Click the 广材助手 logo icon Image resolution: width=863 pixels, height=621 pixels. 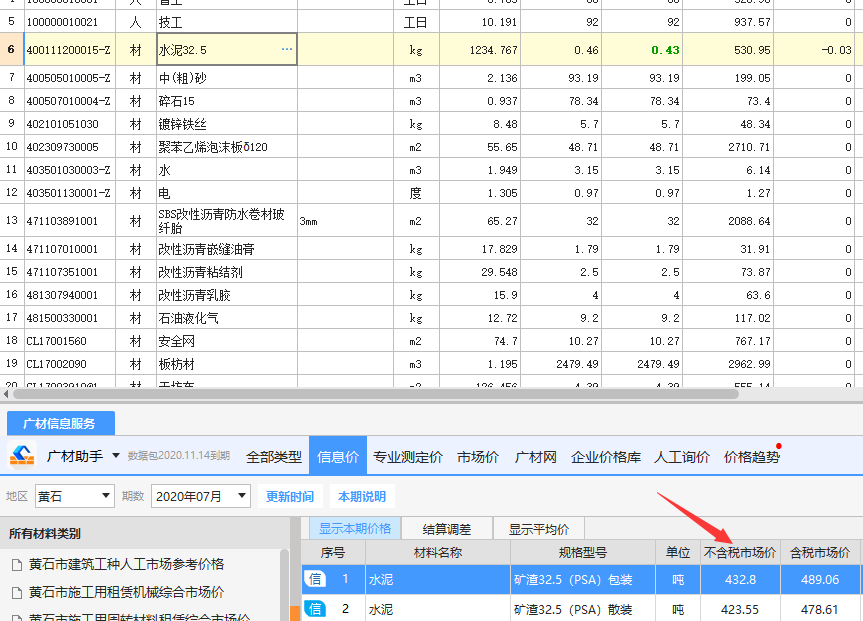point(22,455)
